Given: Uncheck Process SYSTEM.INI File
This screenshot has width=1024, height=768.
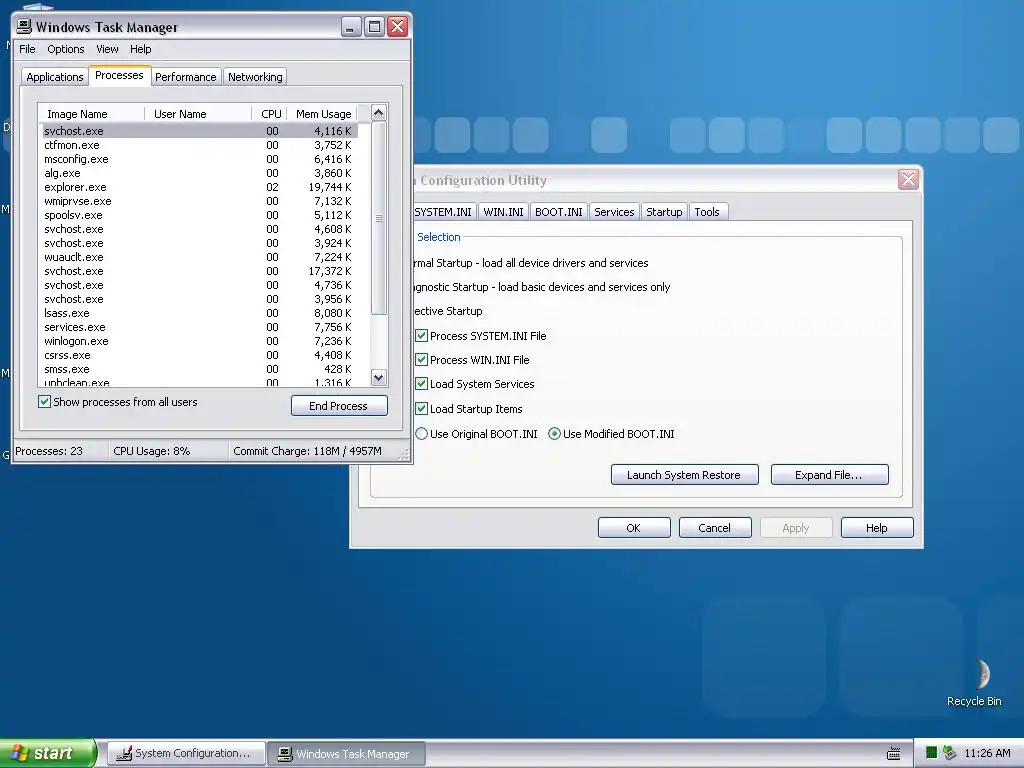Looking at the screenshot, I should (x=422, y=336).
